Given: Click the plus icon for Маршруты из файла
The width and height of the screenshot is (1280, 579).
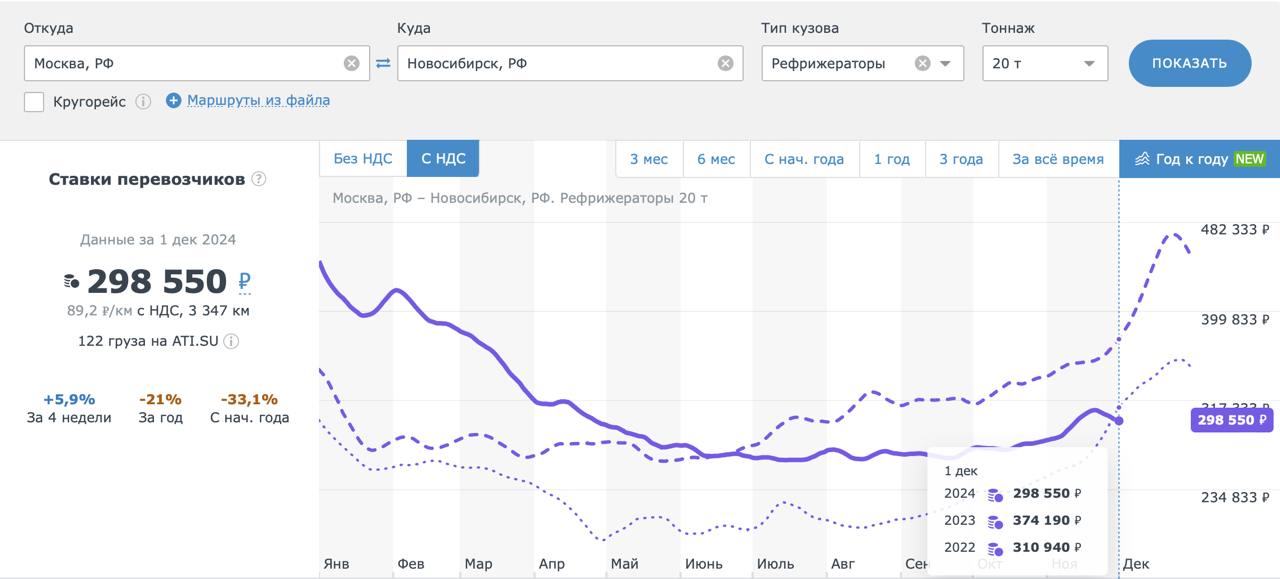Looking at the screenshot, I should 174,100.
